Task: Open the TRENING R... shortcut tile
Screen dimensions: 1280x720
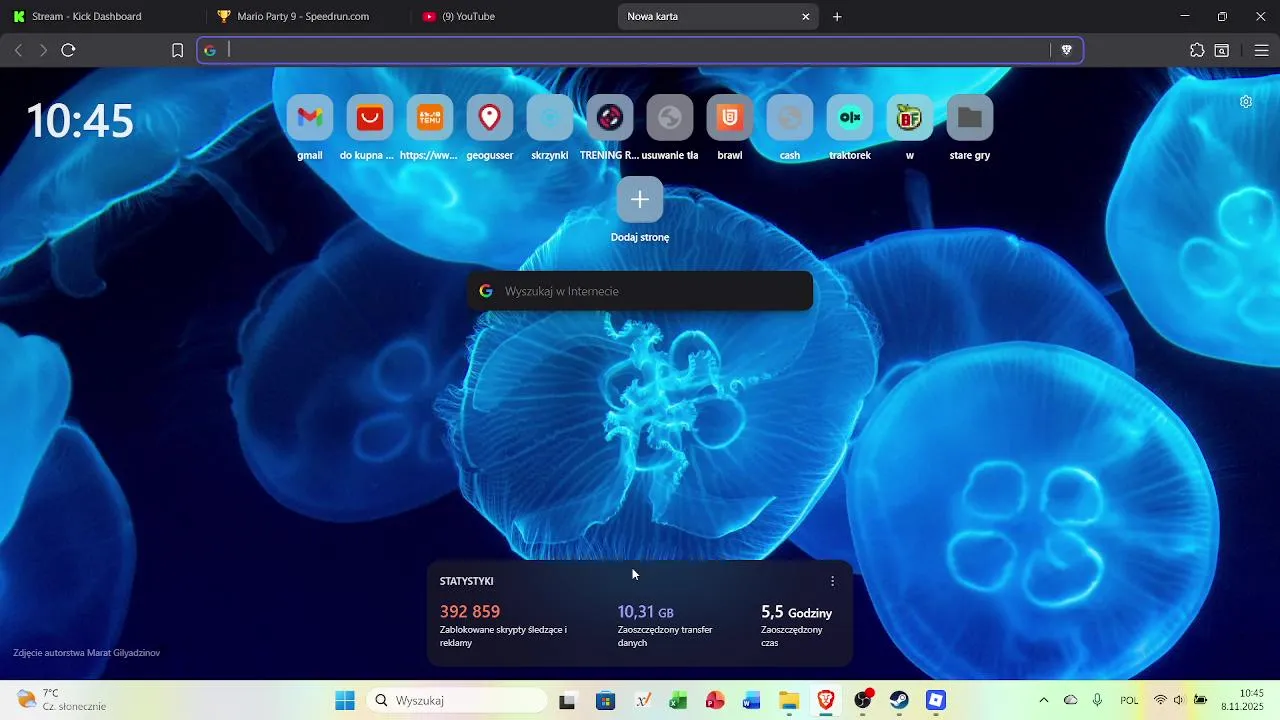Action: point(610,118)
